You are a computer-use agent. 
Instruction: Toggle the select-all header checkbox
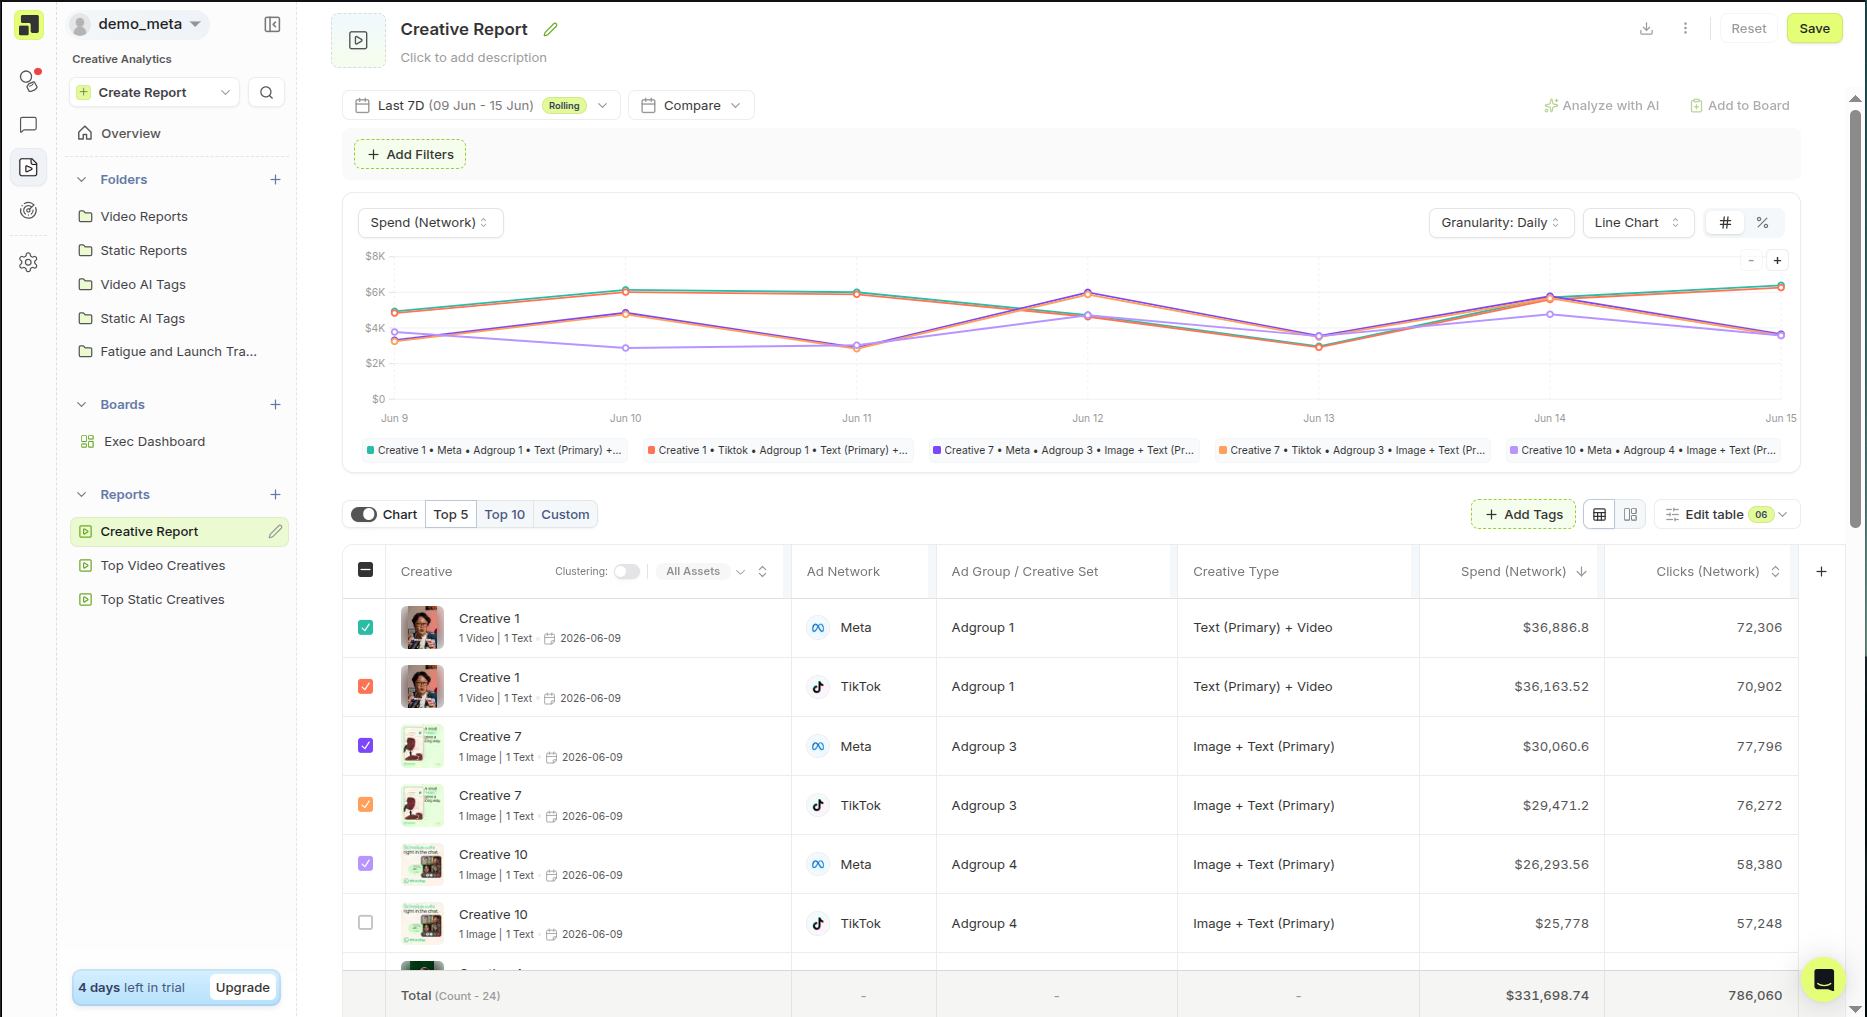click(x=365, y=569)
